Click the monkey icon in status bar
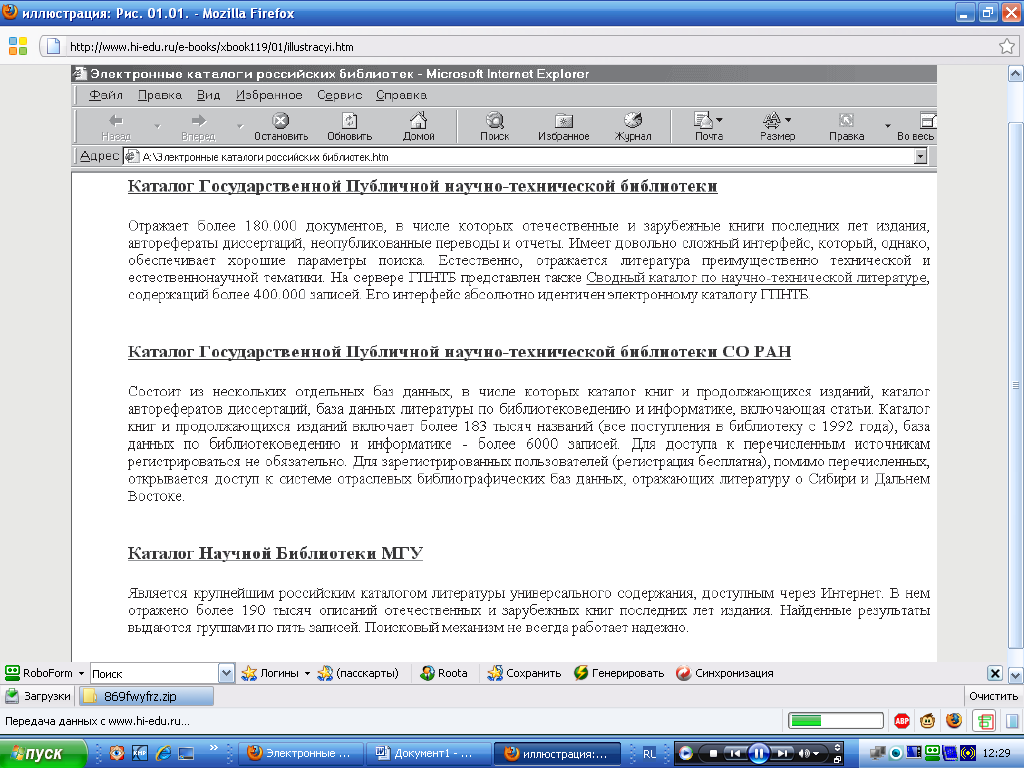Image resolution: width=1024 pixels, height=768 pixels. 927,721
